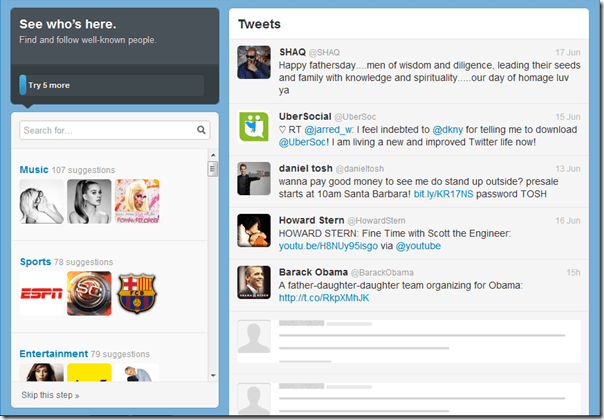Click '78 suggestions' text beside Sports

tap(84, 262)
